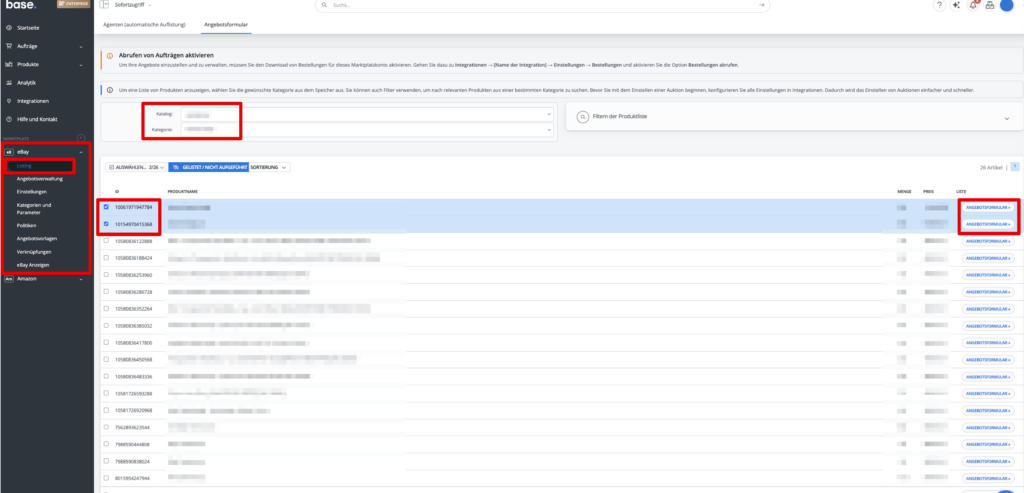This screenshot has height=493, width=1024.
Task: Switch to Agenten (automatische Auflistung) tab
Action: [x=145, y=24]
